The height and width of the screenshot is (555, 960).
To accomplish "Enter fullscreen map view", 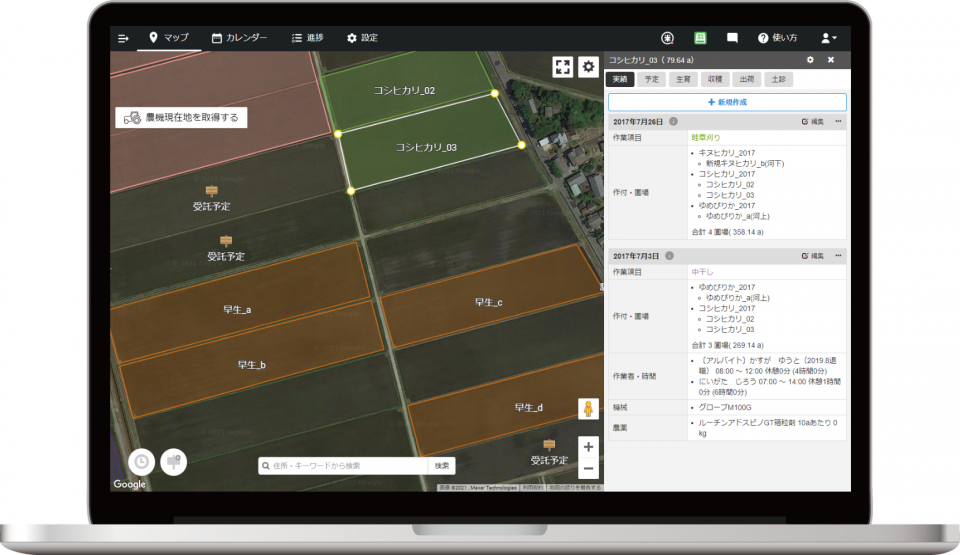I will (563, 67).
